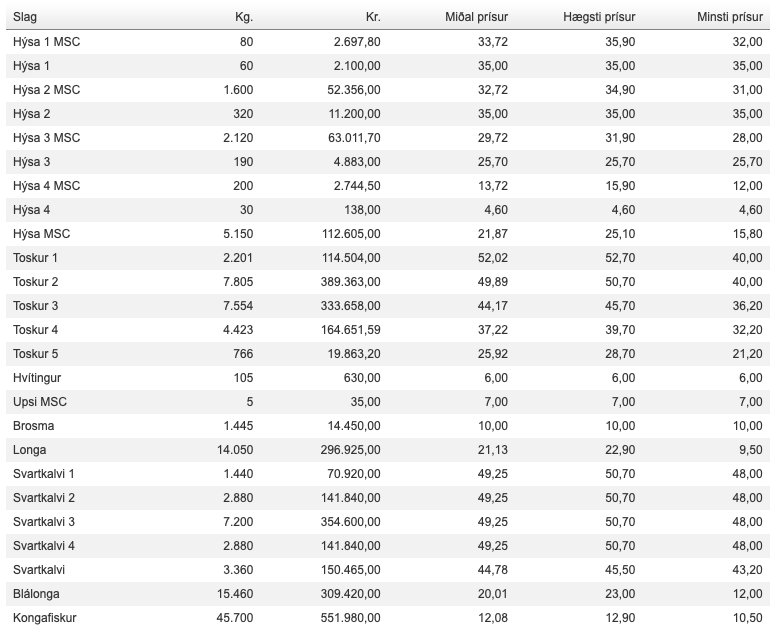The width and height of the screenshot is (775, 639).
Task: Click the Kg. column header
Action: 244,17
